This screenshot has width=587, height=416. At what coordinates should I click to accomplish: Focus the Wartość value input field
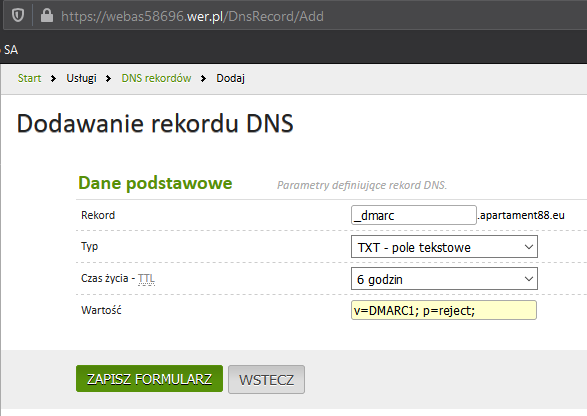pyautogui.click(x=444, y=310)
